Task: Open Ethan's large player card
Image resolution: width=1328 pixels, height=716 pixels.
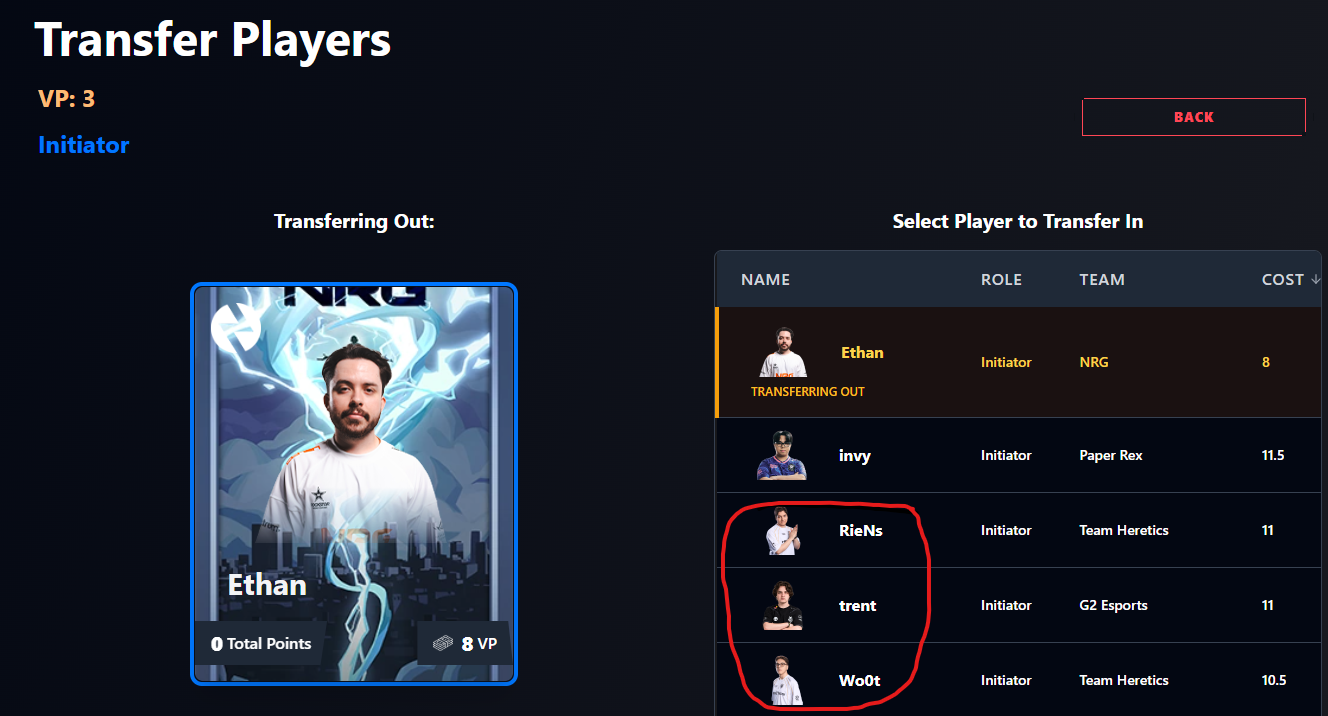Action: tap(354, 484)
